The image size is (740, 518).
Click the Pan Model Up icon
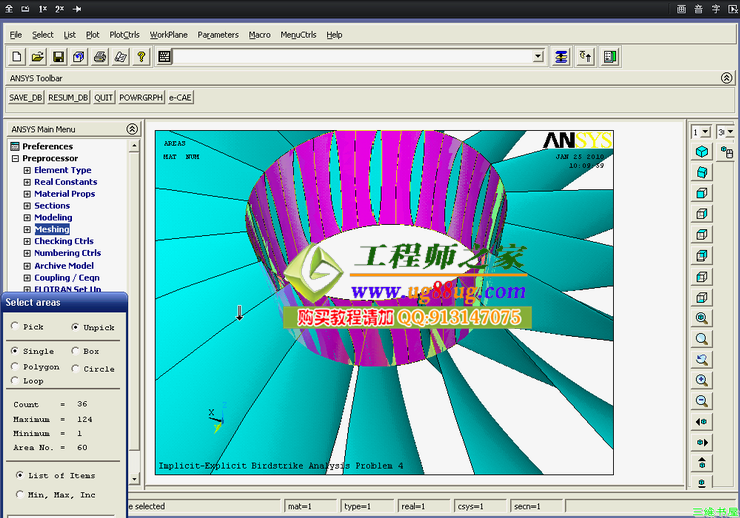pyautogui.click(x=702, y=463)
